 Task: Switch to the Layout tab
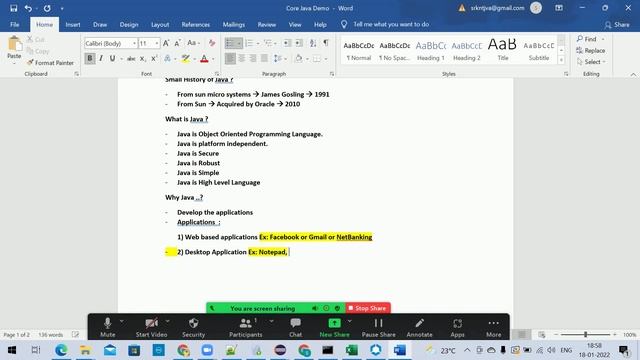tap(160, 24)
